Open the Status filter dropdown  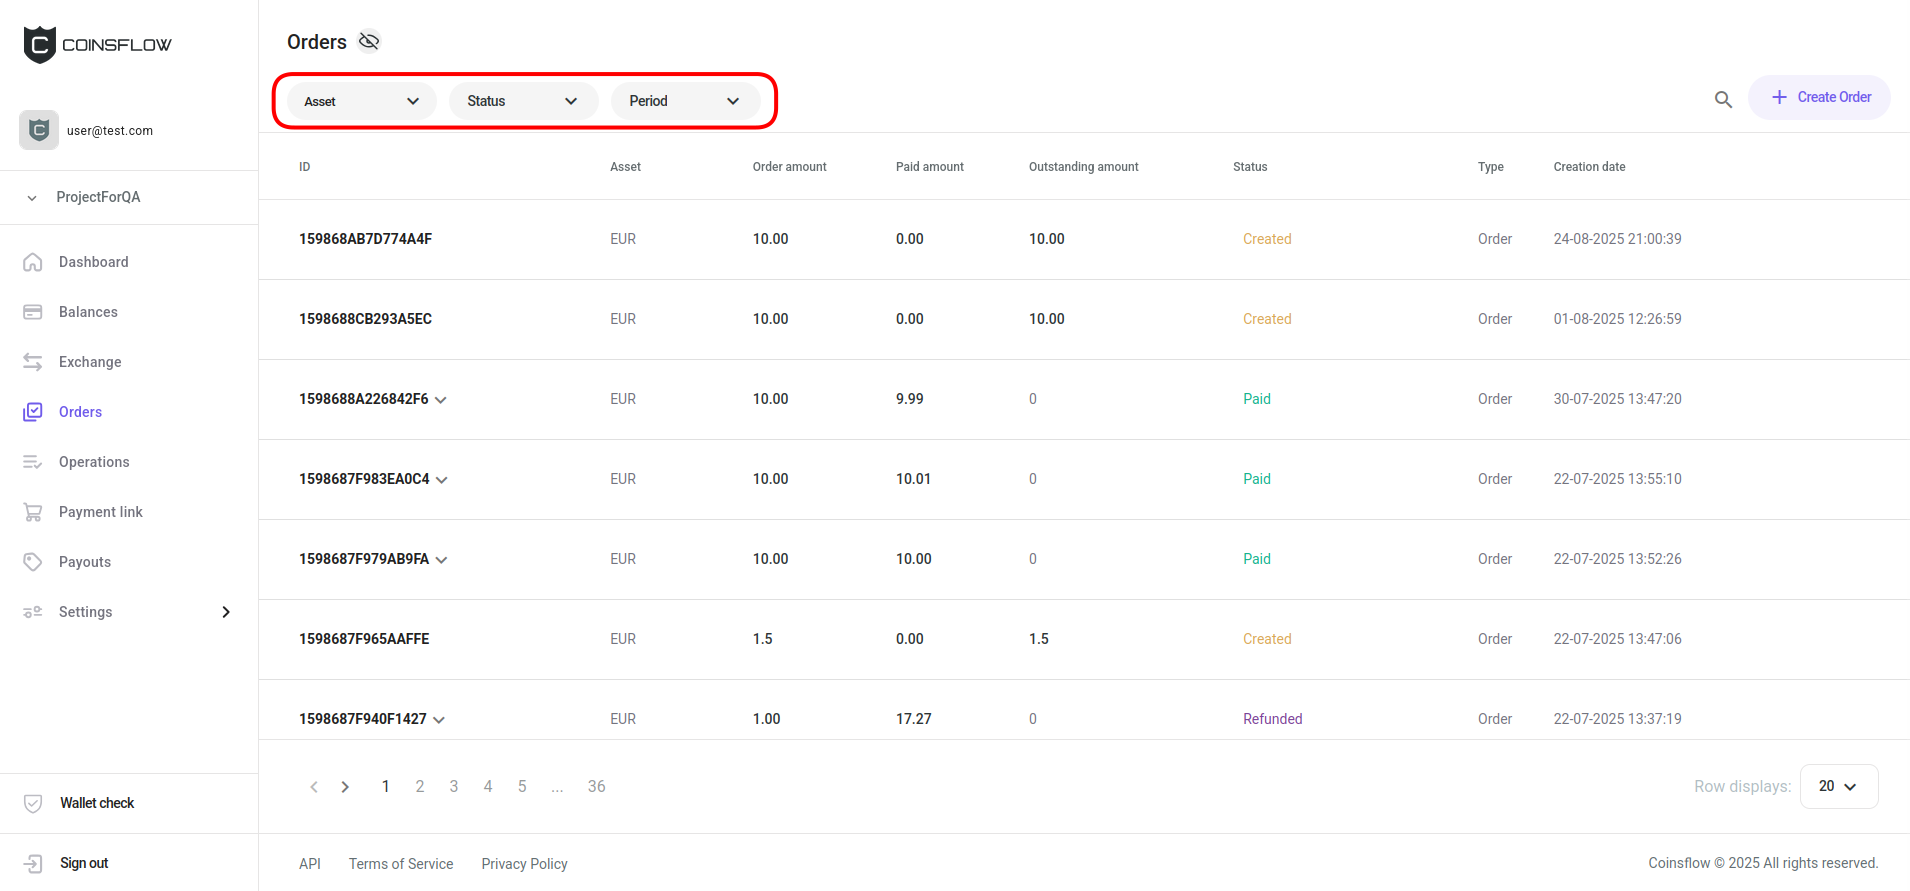coord(523,101)
